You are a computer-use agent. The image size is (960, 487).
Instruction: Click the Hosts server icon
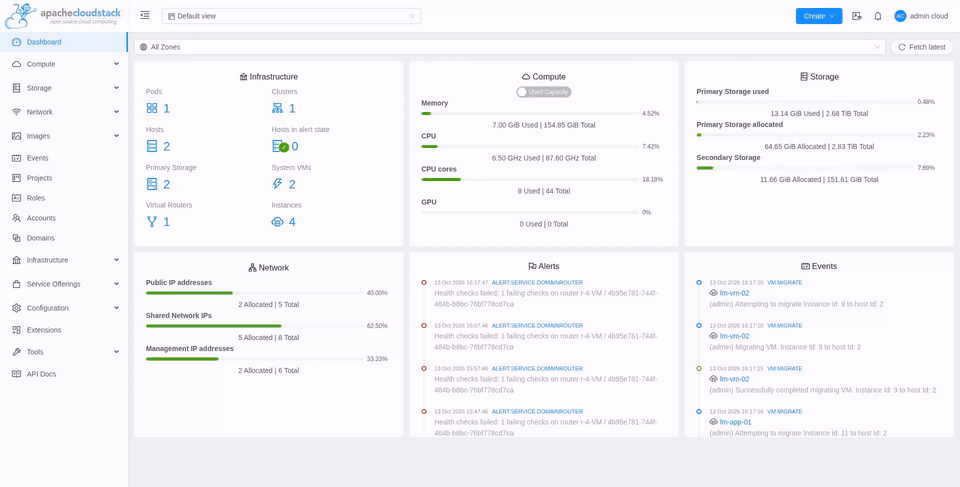pyautogui.click(x=152, y=146)
